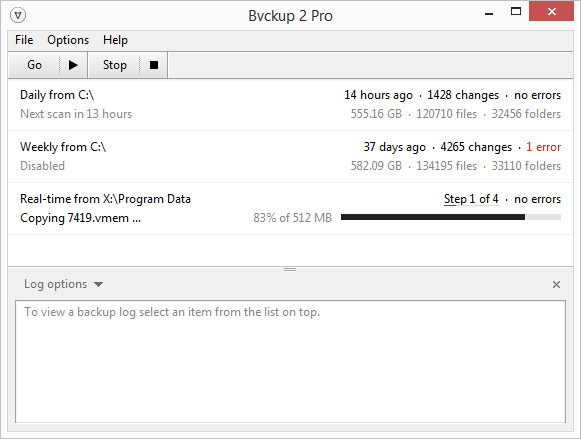Click the splitter handle above log panel

click(x=290, y=269)
